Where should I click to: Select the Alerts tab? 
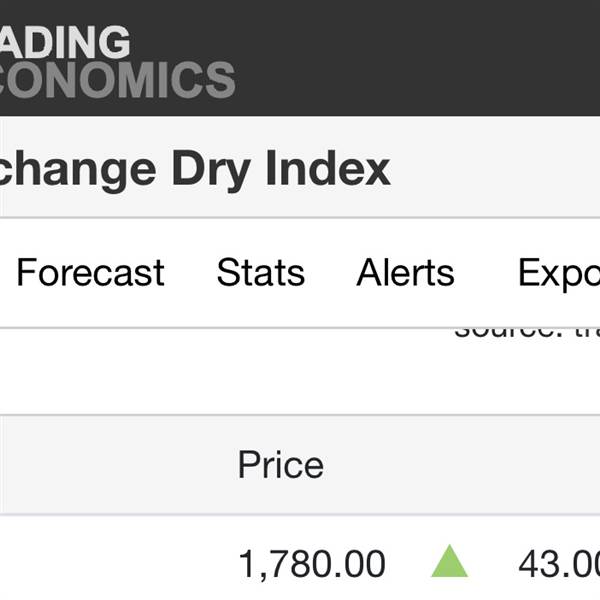pos(405,272)
